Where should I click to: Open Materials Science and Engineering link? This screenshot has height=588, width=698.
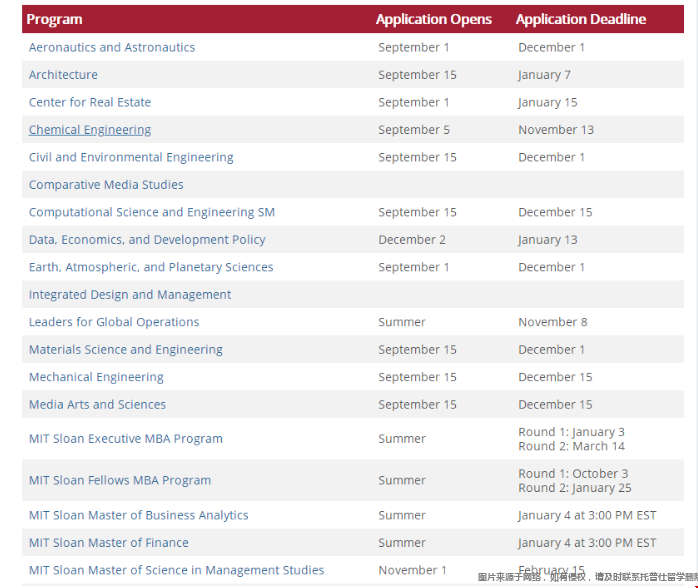pyautogui.click(x=126, y=349)
